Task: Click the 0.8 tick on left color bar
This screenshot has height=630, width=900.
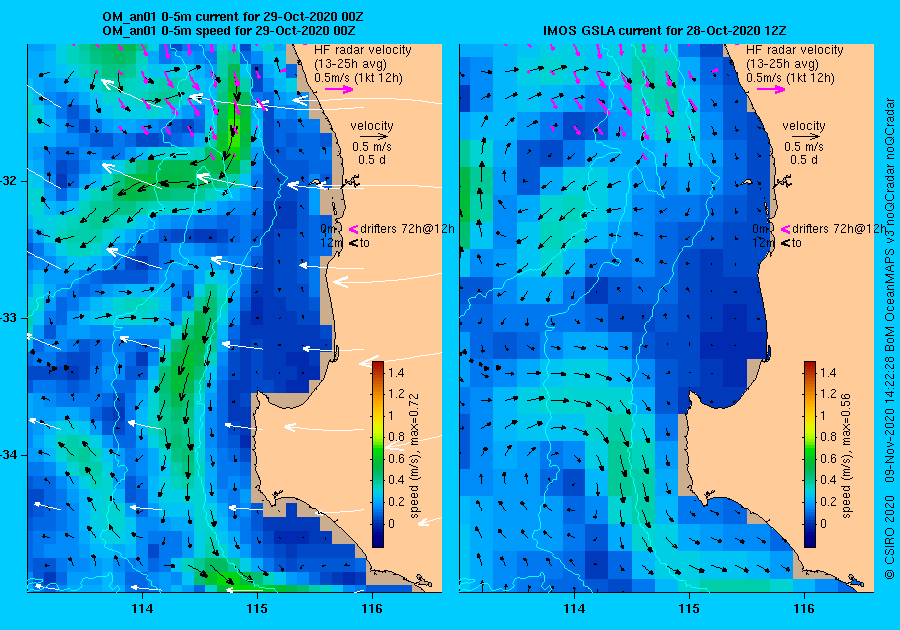Action: (x=396, y=437)
